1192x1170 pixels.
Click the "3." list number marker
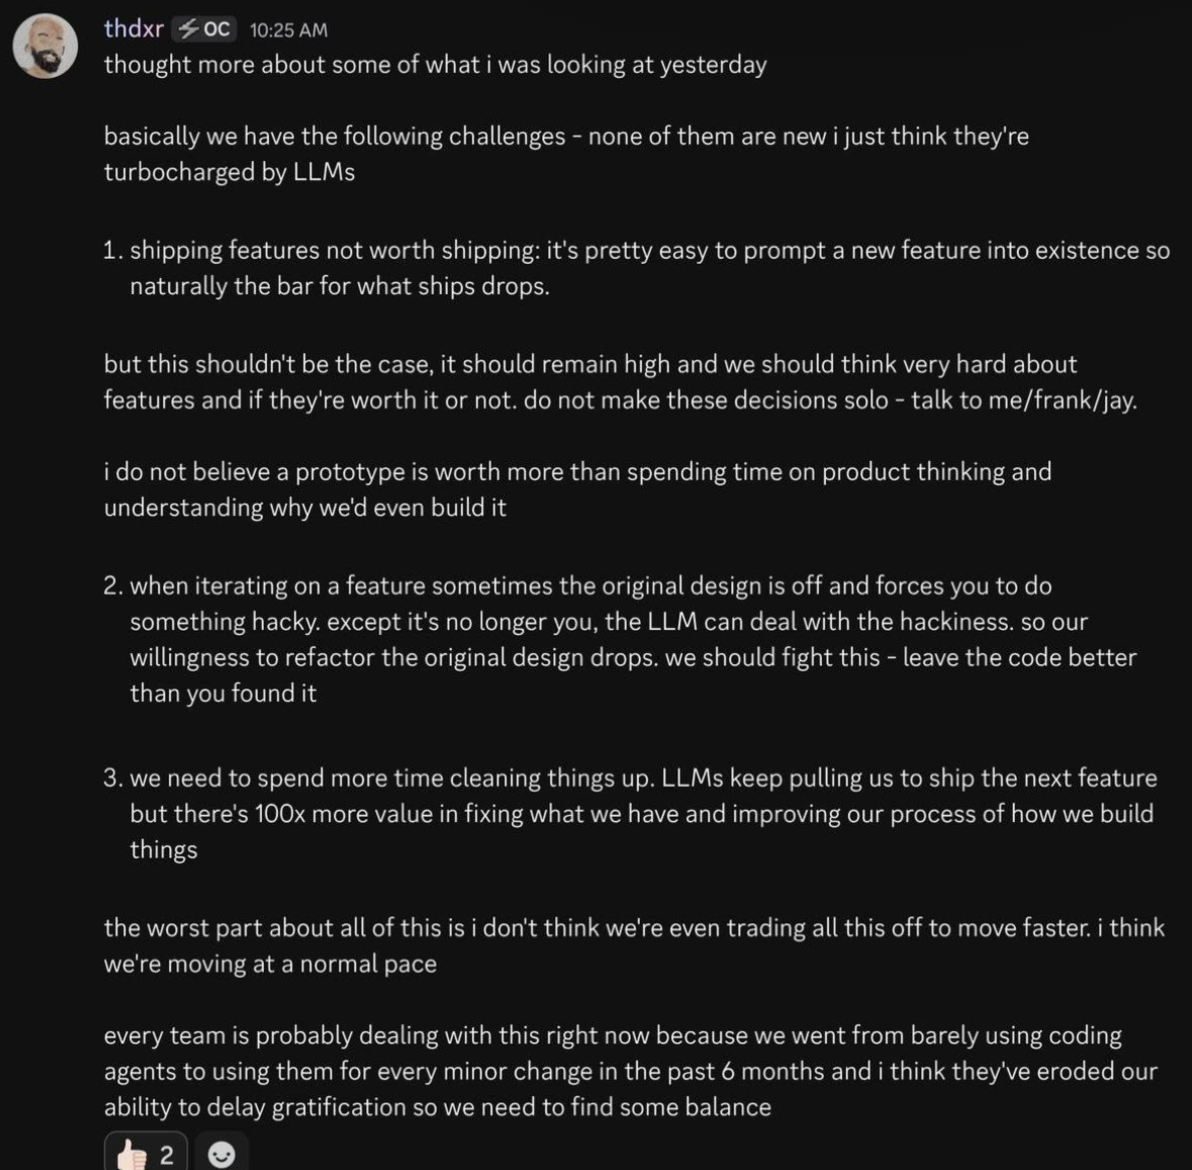click(113, 778)
